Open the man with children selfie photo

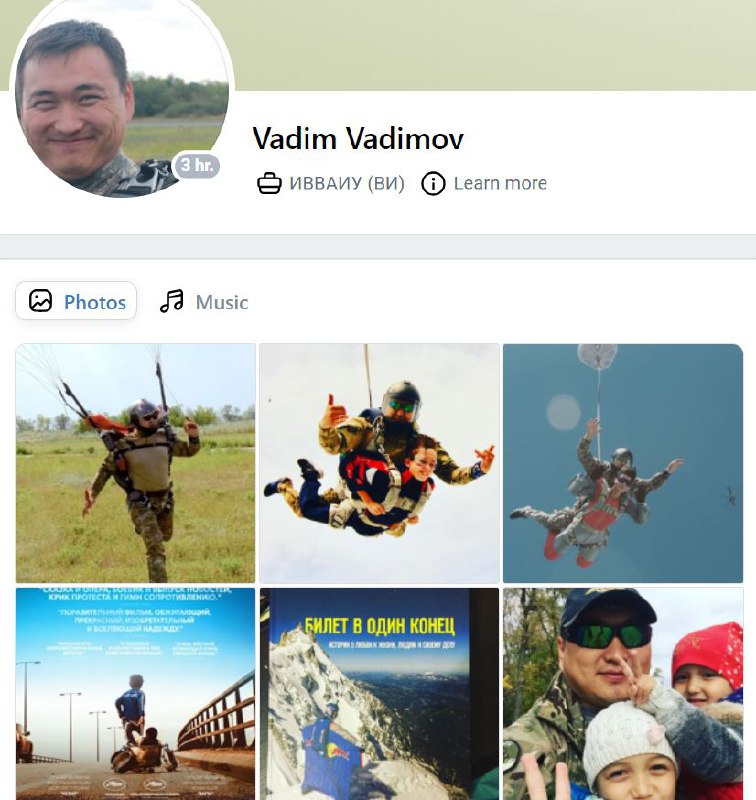623,694
